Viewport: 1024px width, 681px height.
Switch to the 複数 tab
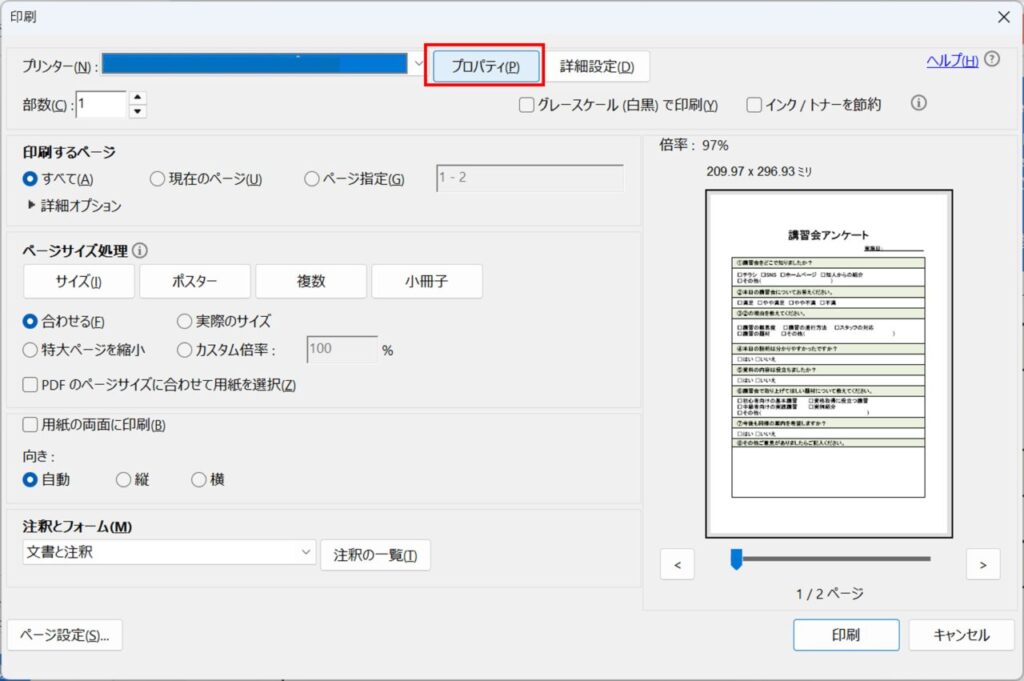[x=311, y=281]
